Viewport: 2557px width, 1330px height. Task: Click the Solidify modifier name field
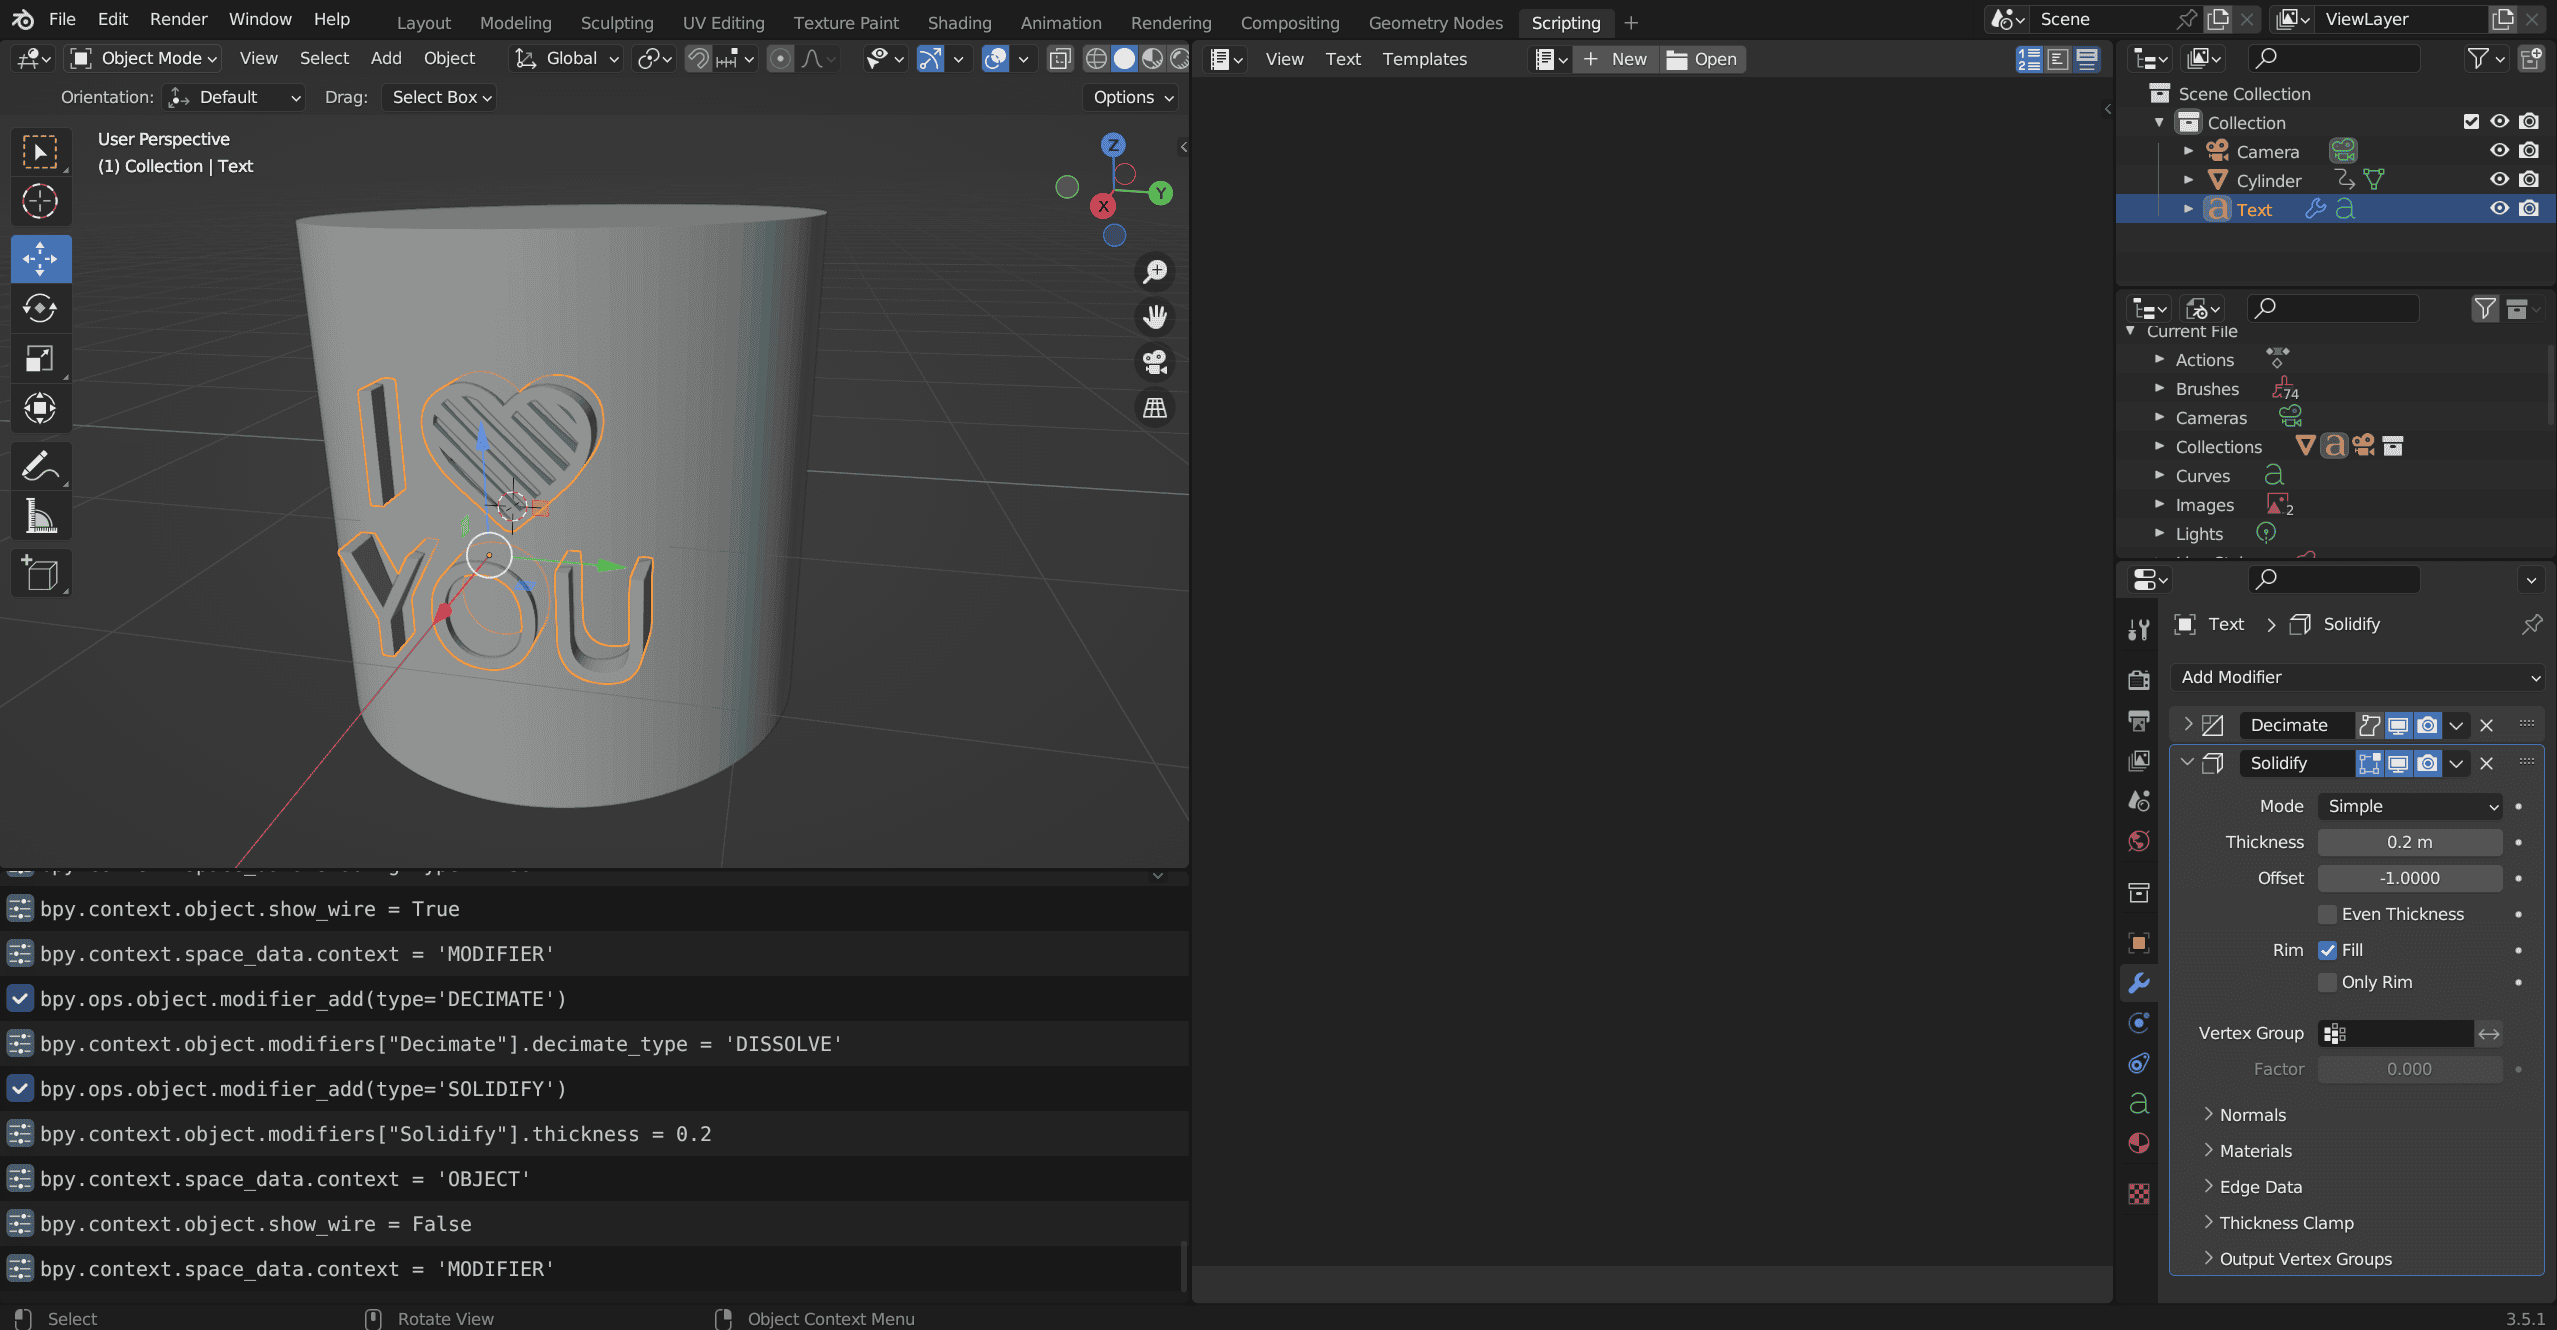[x=2297, y=763]
